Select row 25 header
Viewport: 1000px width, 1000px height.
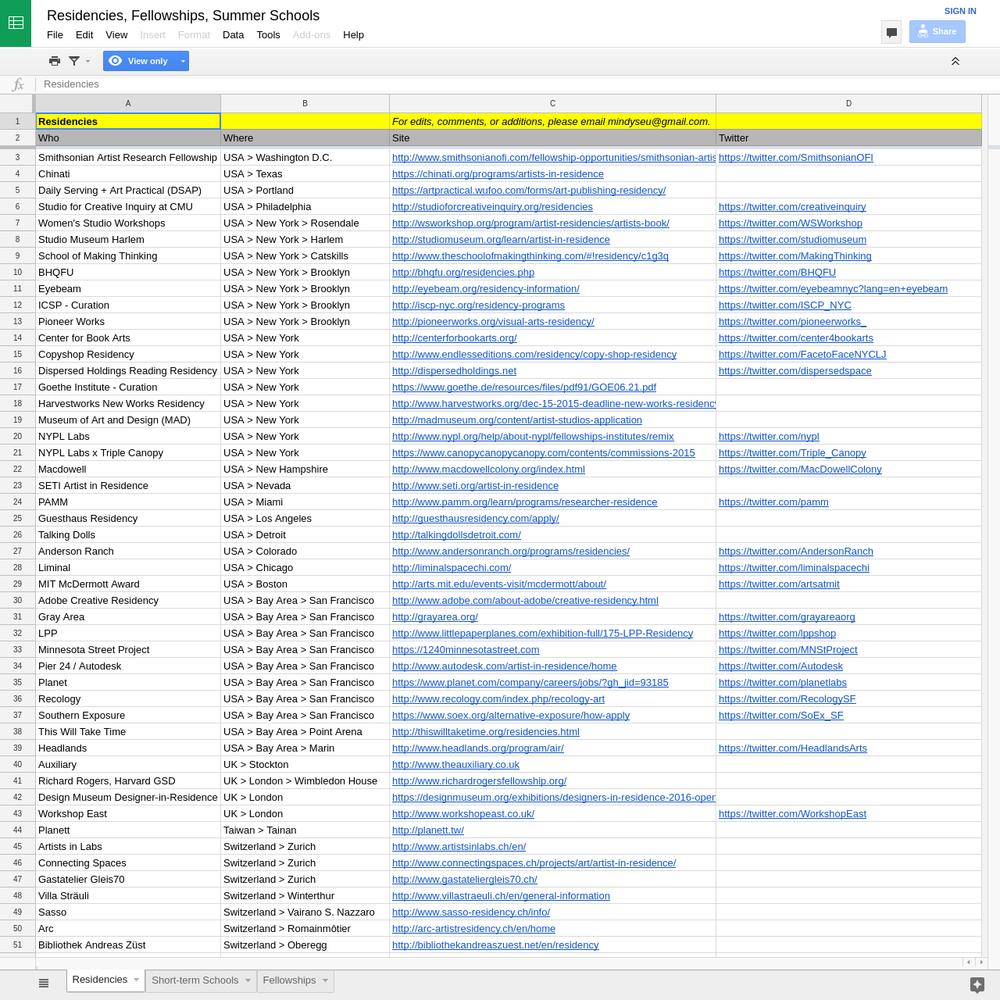(x=17, y=518)
